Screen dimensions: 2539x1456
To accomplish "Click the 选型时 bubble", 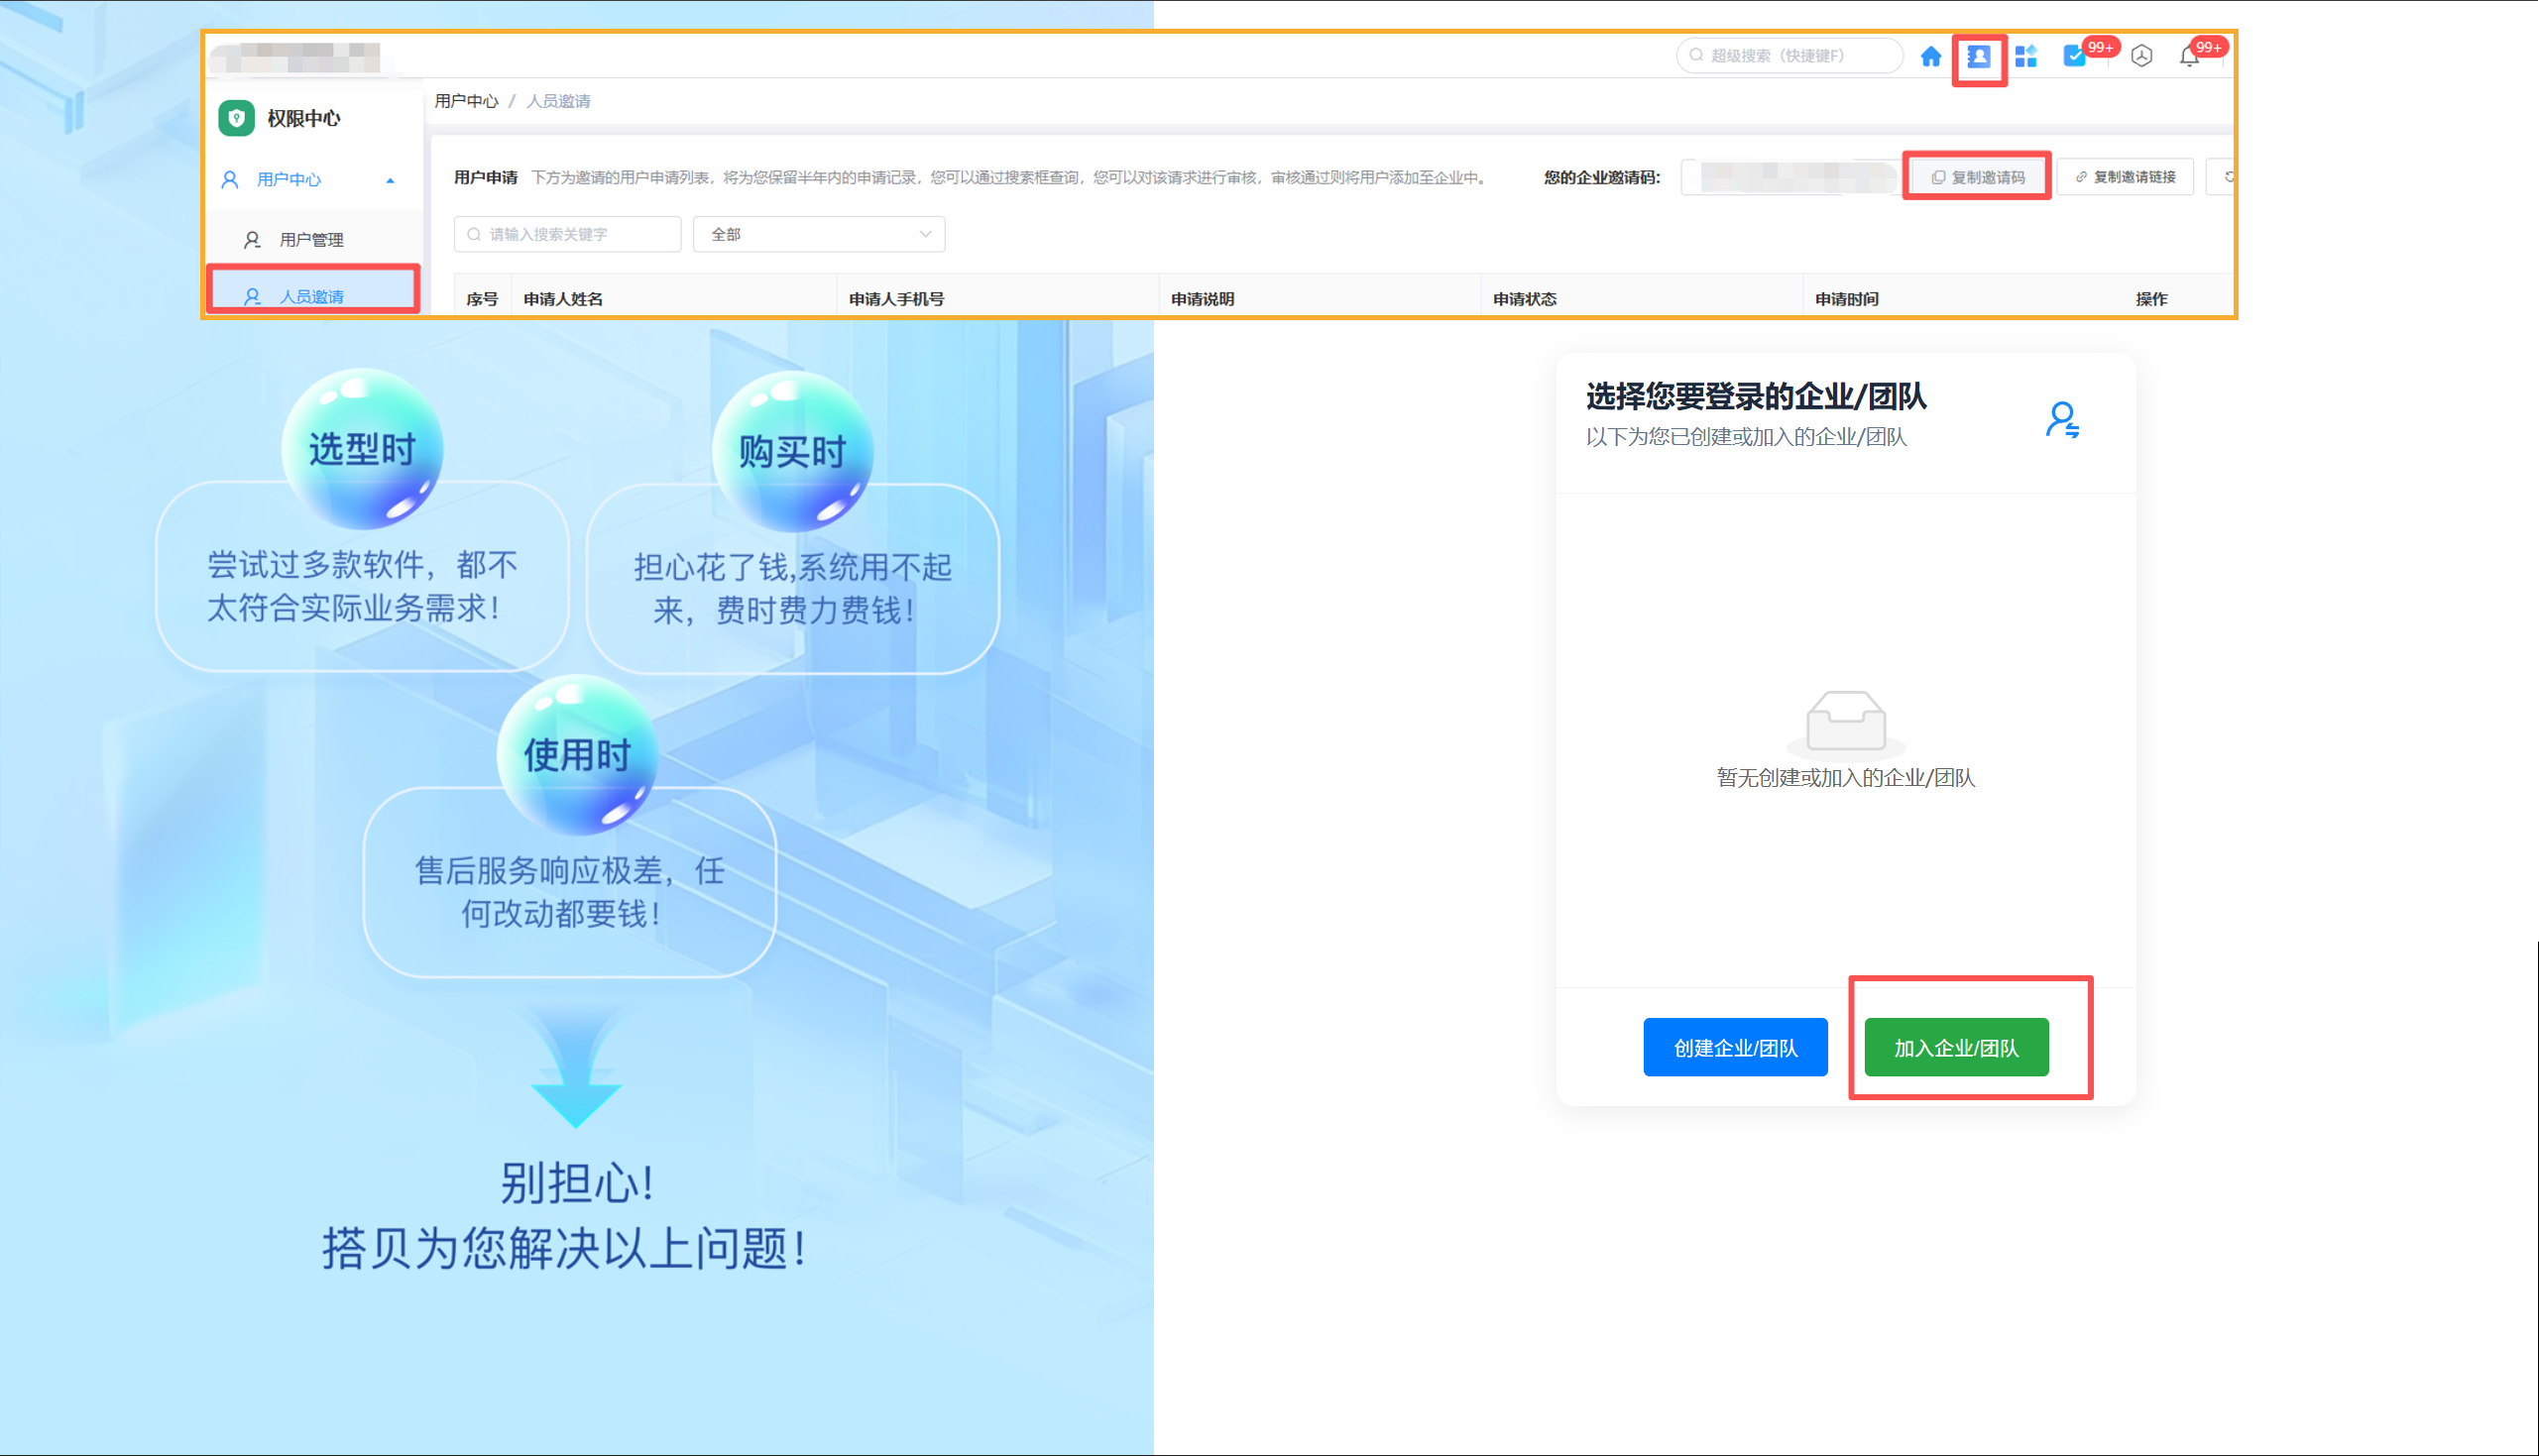I will 362,449.
